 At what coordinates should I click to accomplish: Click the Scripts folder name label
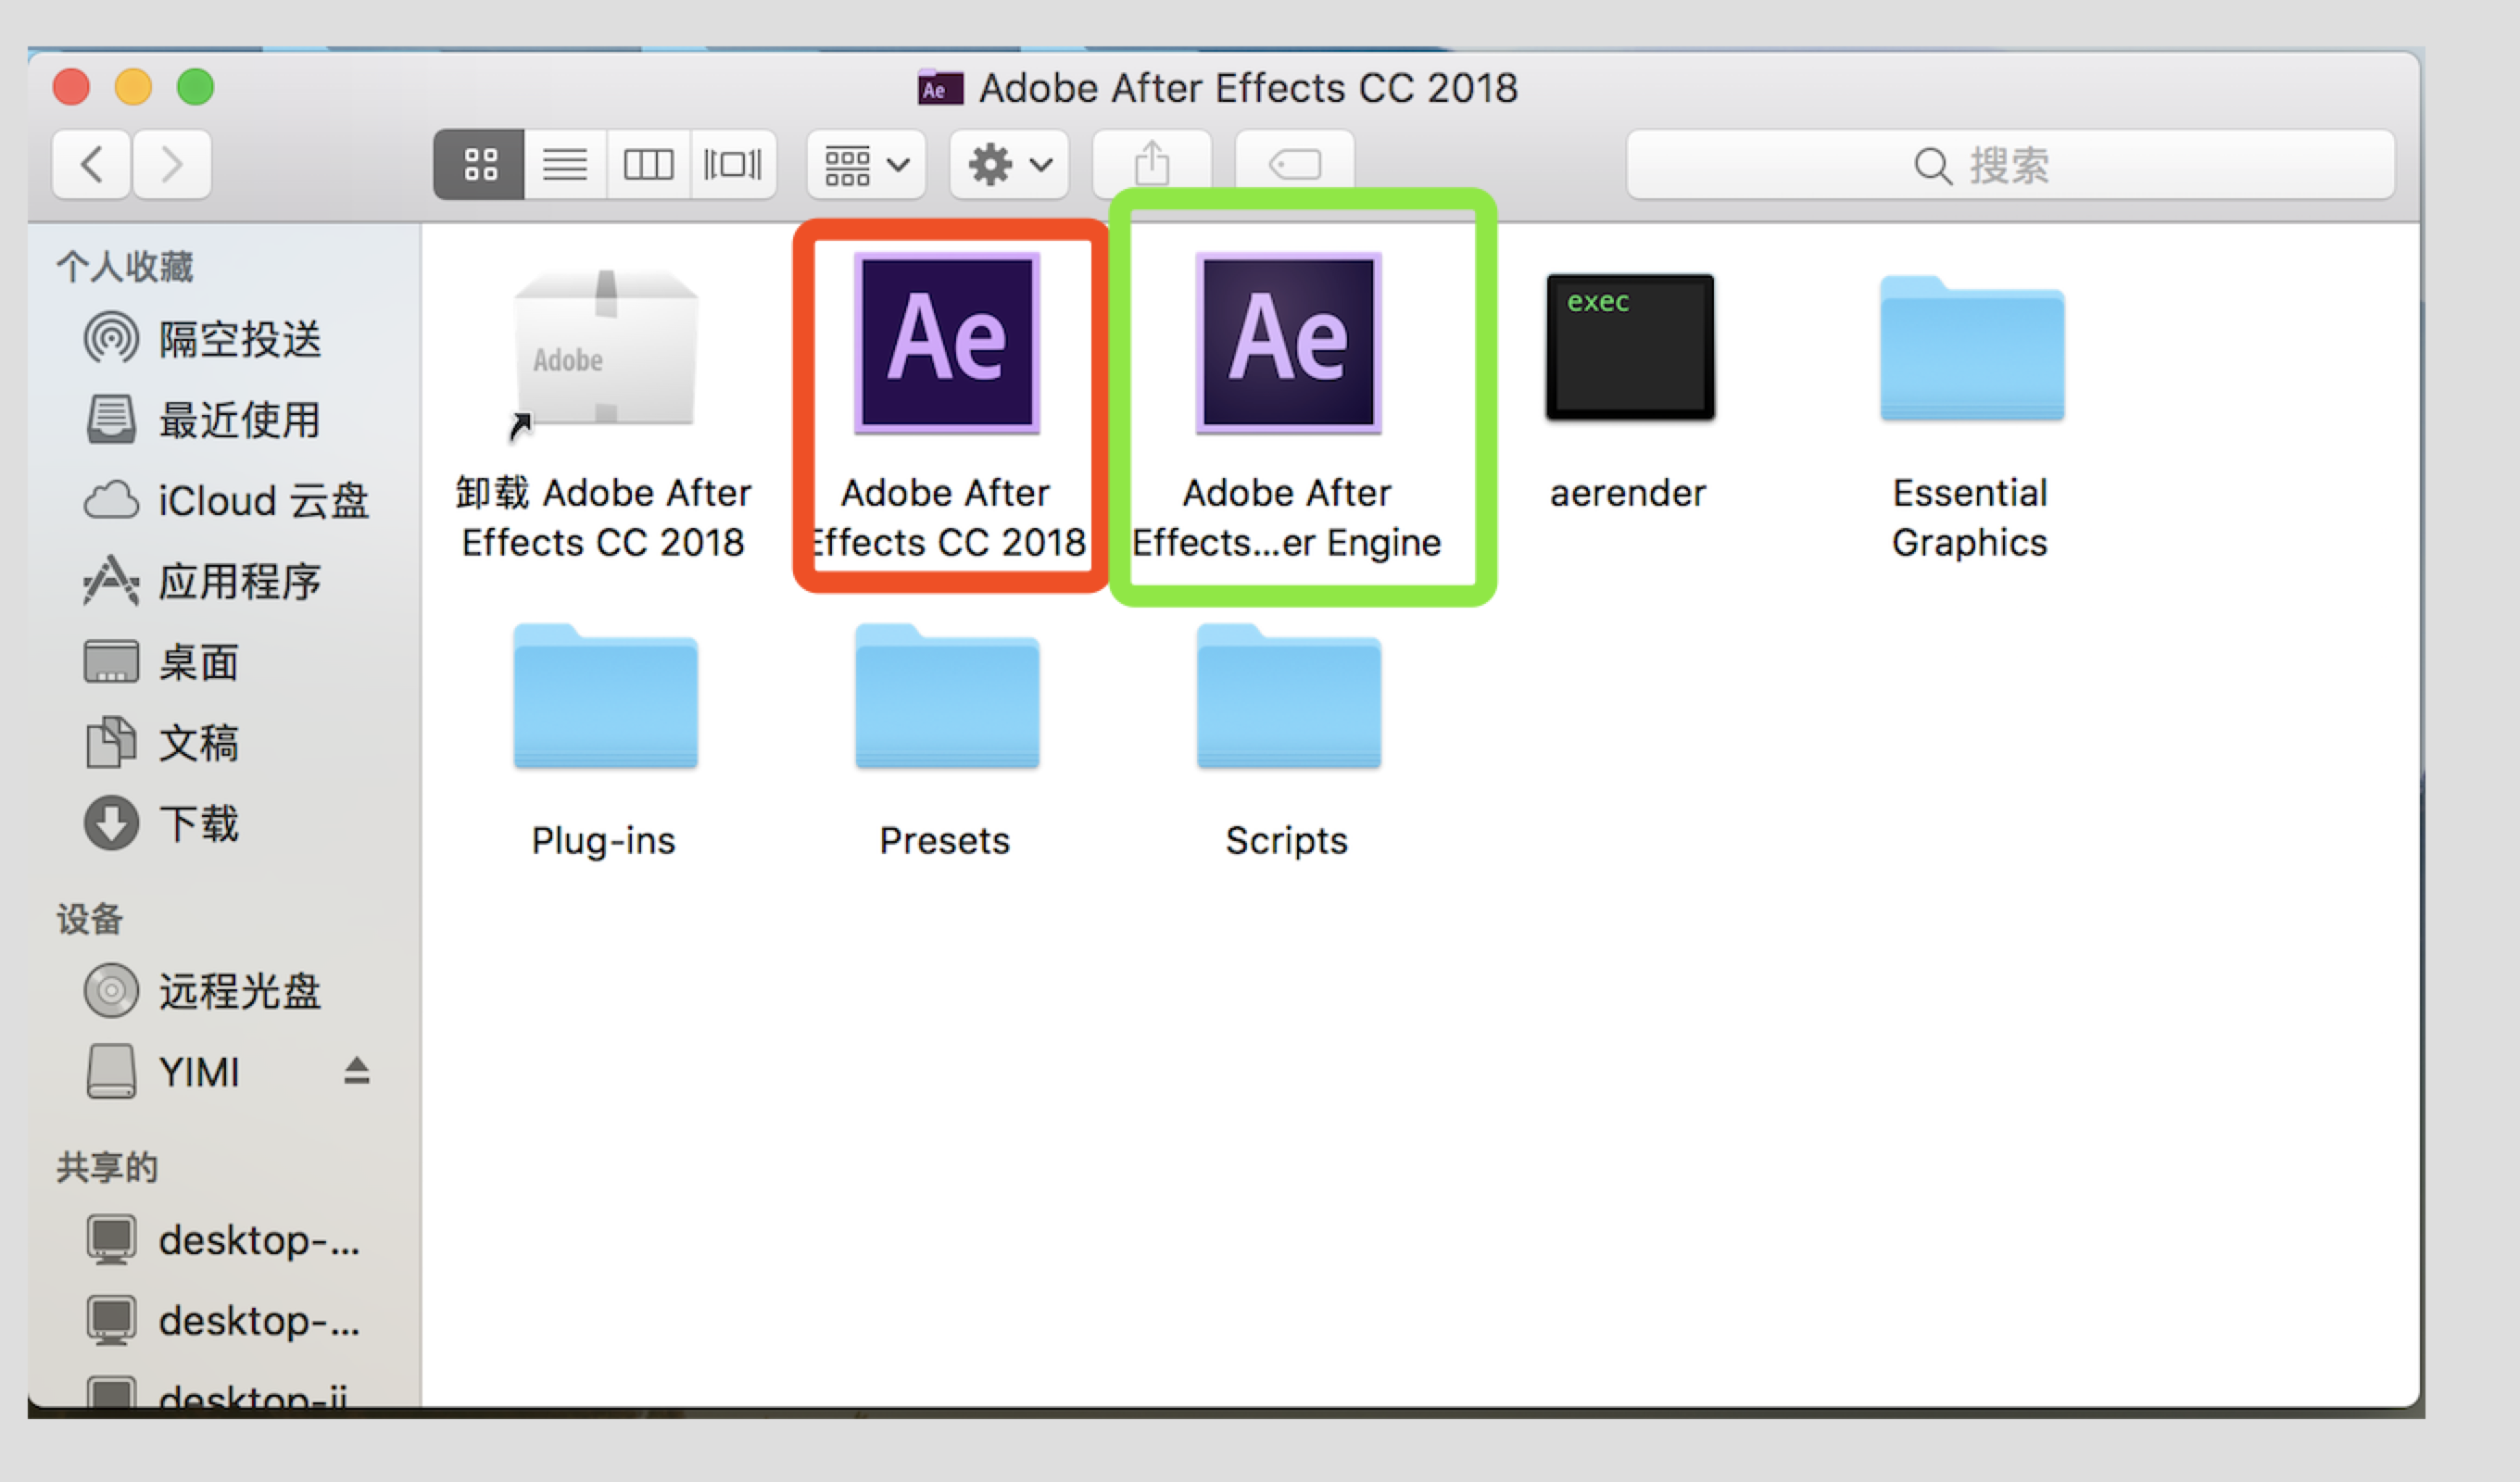point(1287,841)
